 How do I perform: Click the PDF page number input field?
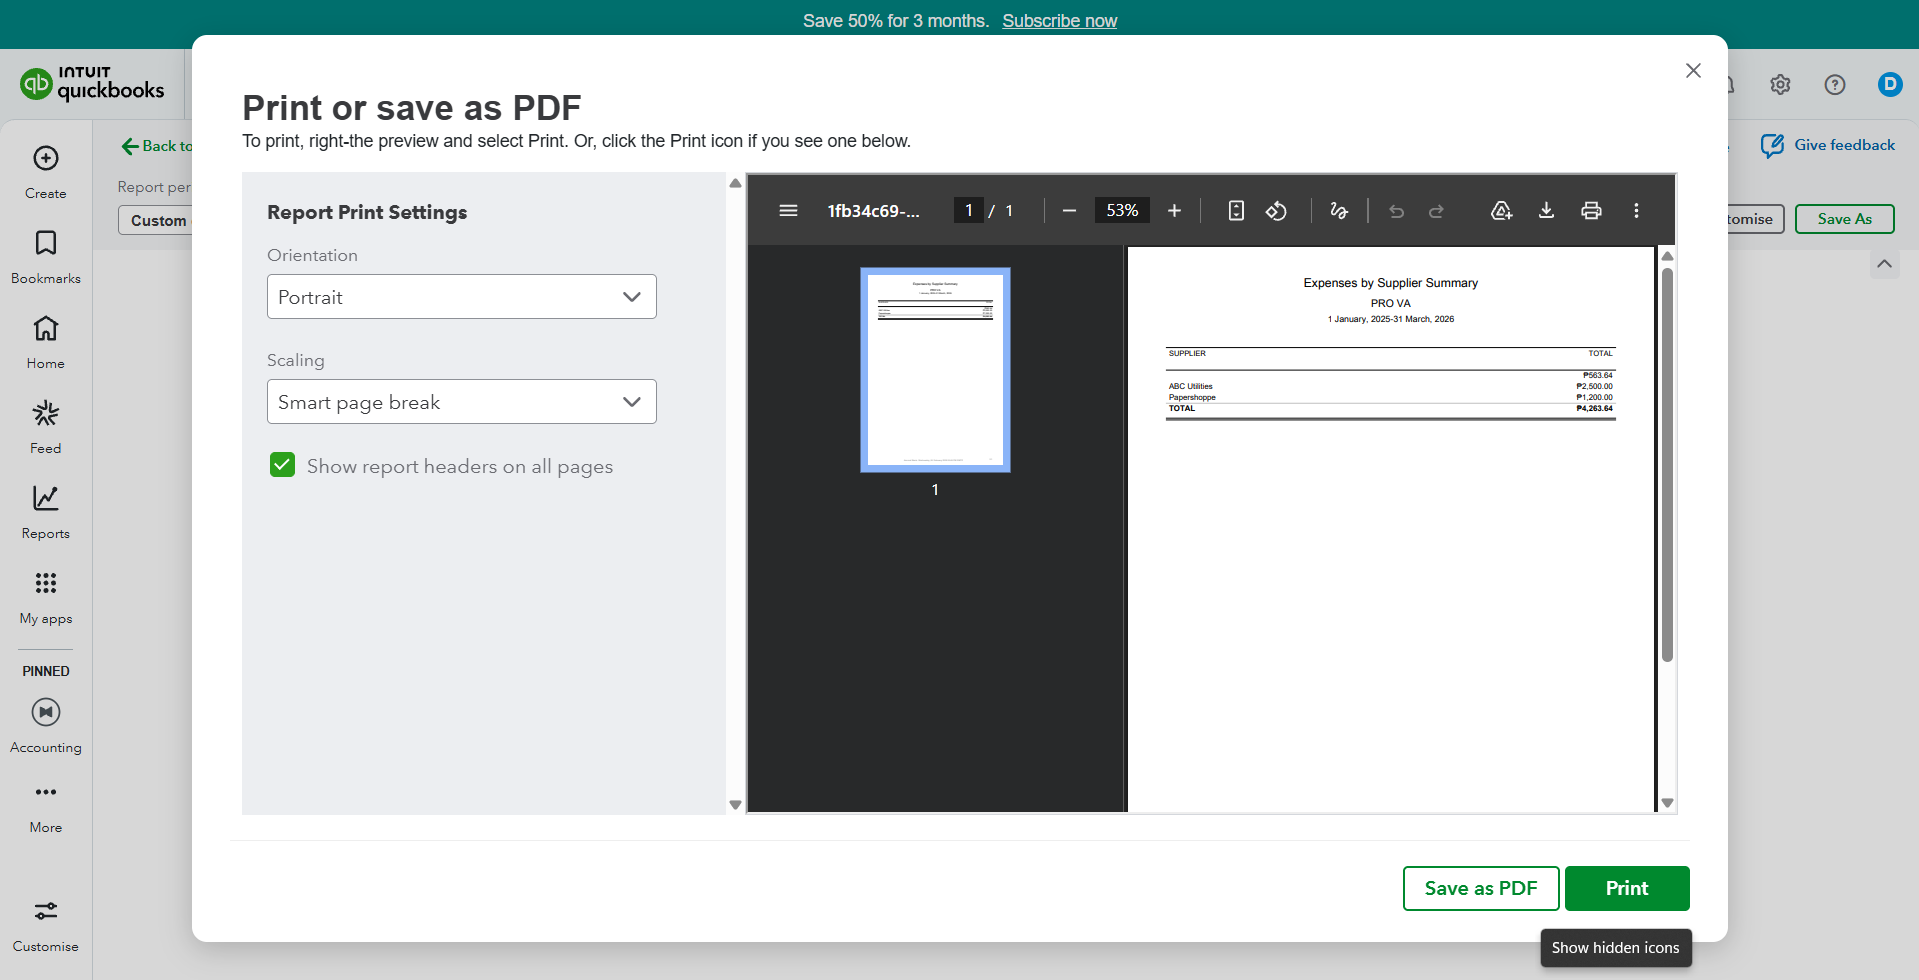969,211
